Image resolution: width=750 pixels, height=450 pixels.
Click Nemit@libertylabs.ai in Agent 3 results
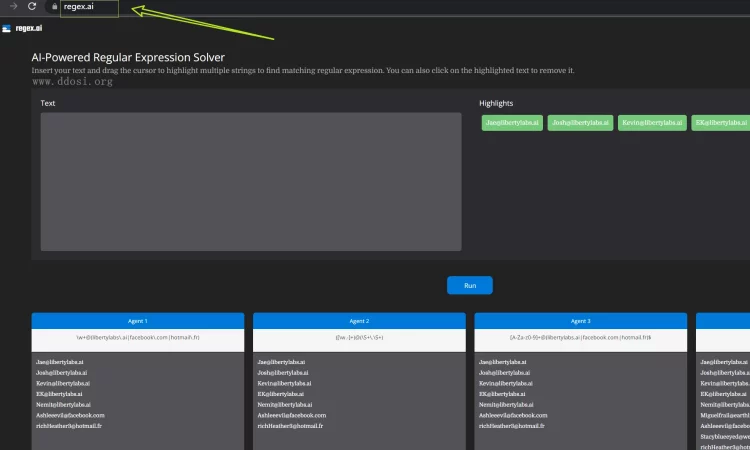507,405
